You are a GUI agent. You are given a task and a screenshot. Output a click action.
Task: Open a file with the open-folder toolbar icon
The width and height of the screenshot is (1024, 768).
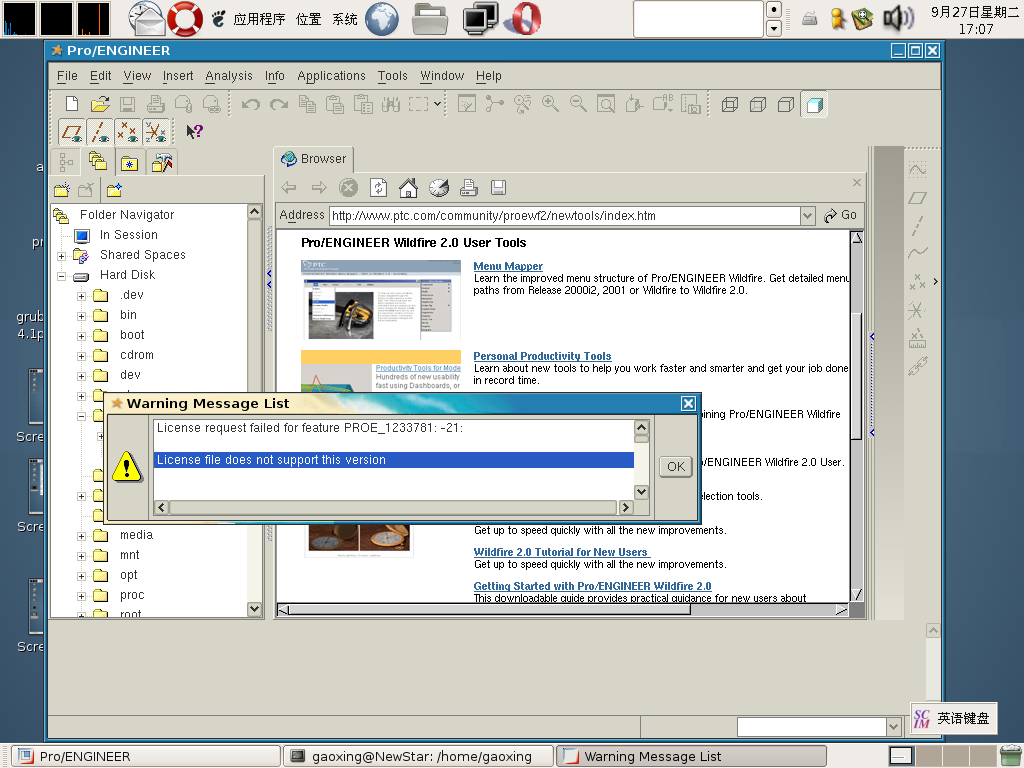point(100,104)
